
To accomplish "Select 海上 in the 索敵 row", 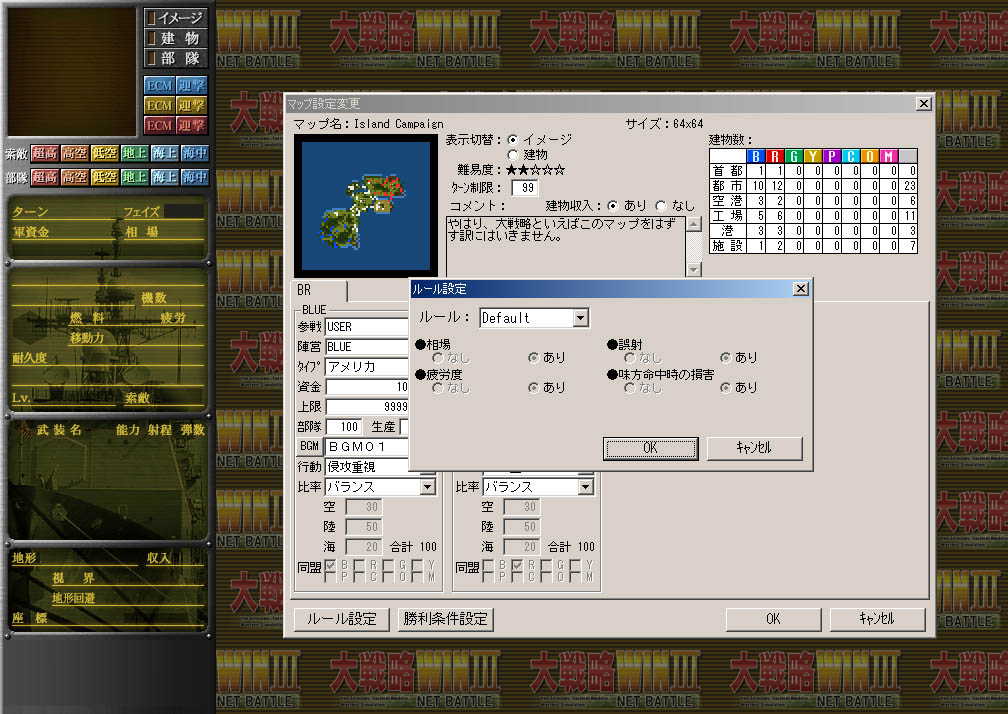I will (x=164, y=153).
